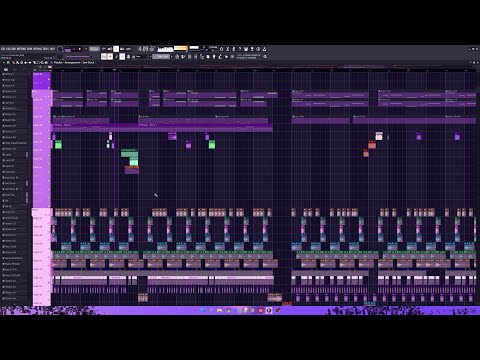Select the playlist Slice tool
The width and height of the screenshot is (480, 360).
pos(34,62)
